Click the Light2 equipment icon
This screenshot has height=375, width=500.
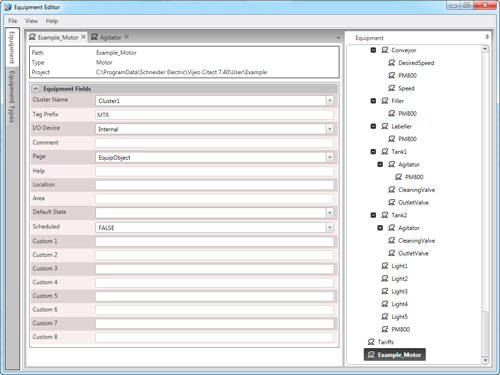coord(385,278)
